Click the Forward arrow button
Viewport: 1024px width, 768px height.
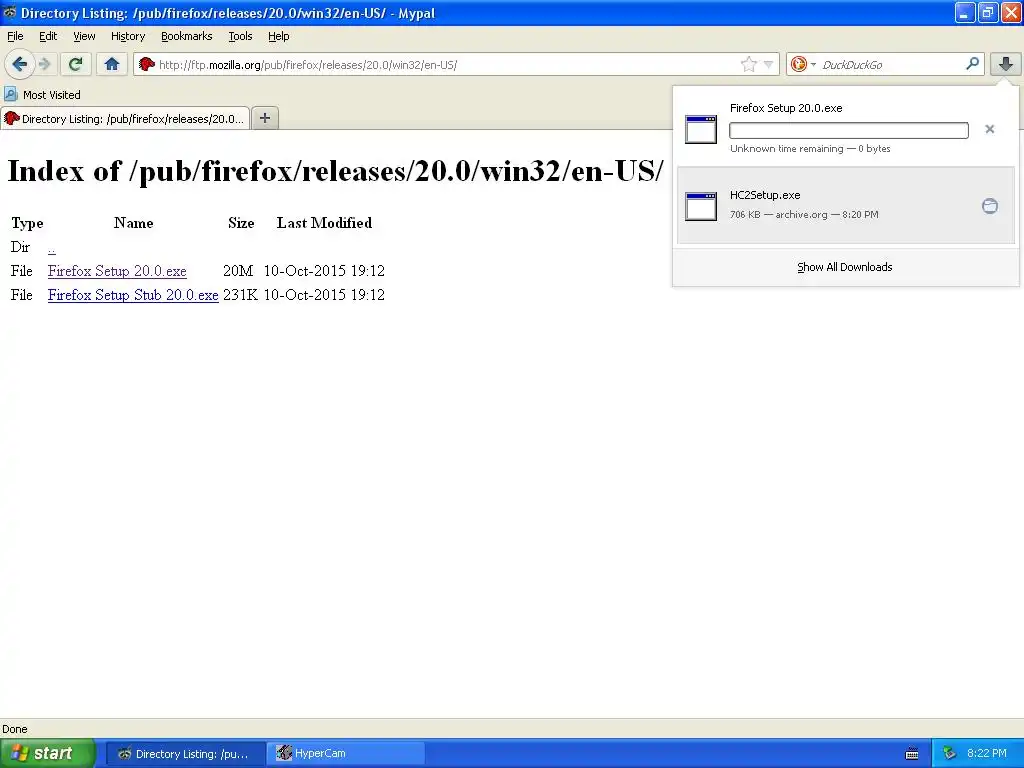[44, 64]
